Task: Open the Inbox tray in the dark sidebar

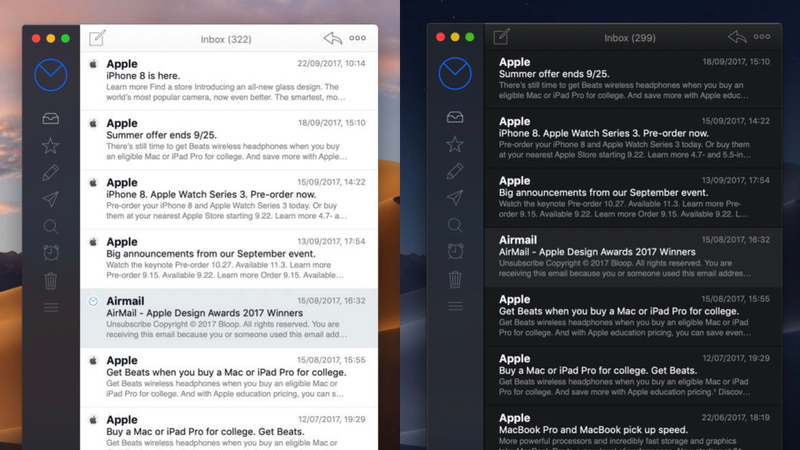Action: click(x=455, y=117)
